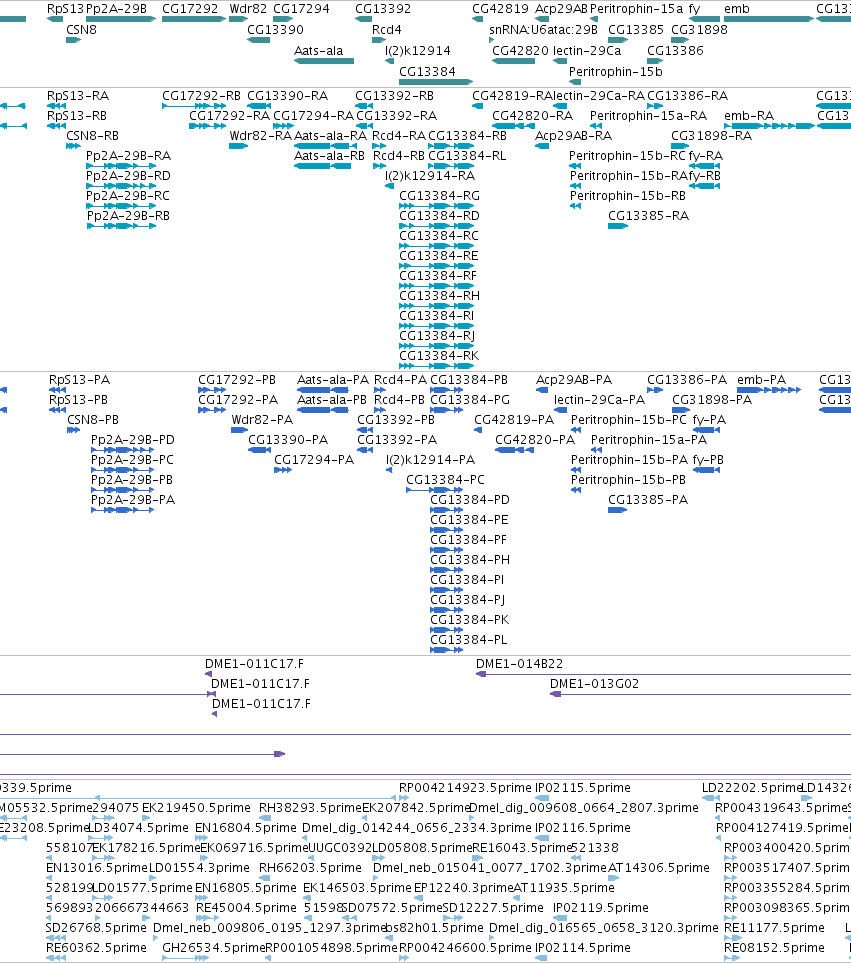Image resolution: width=851 pixels, height=963 pixels.
Task: Open EST LD22202.5prime label
Action: (752, 787)
